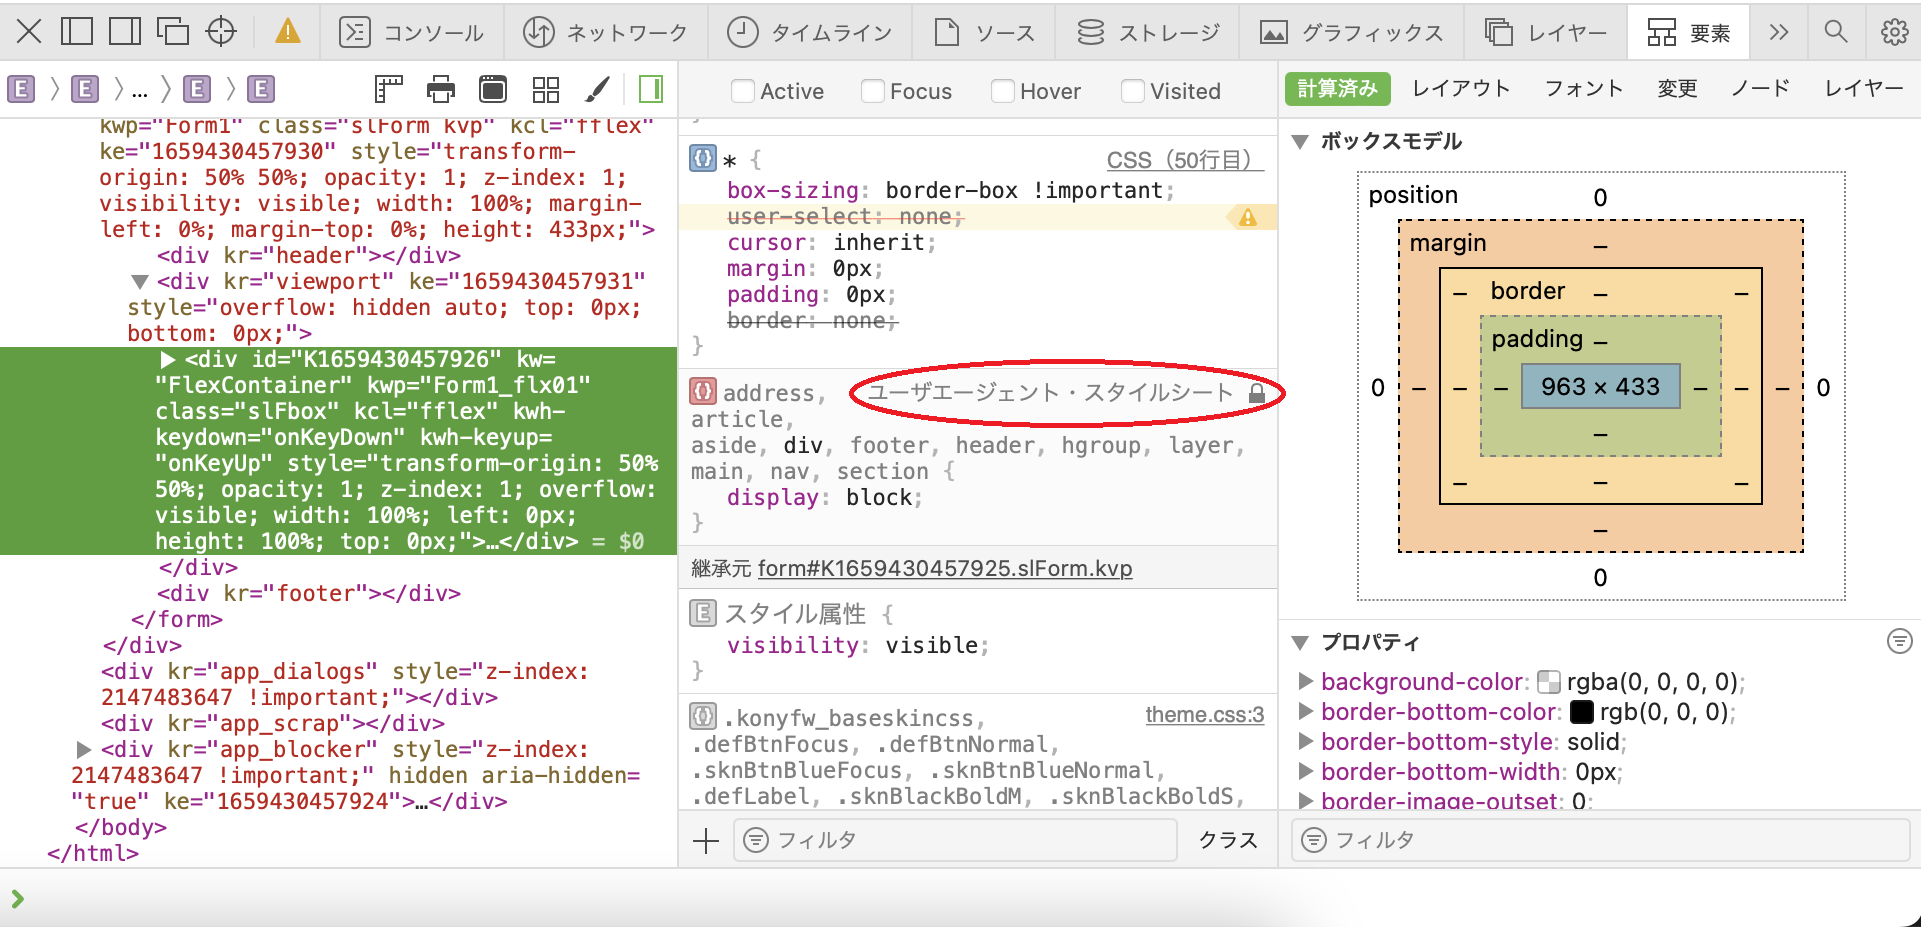Viewport: 1921px width, 927px height.
Task: Enable the Hover state checkbox
Action: tap(1002, 91)
